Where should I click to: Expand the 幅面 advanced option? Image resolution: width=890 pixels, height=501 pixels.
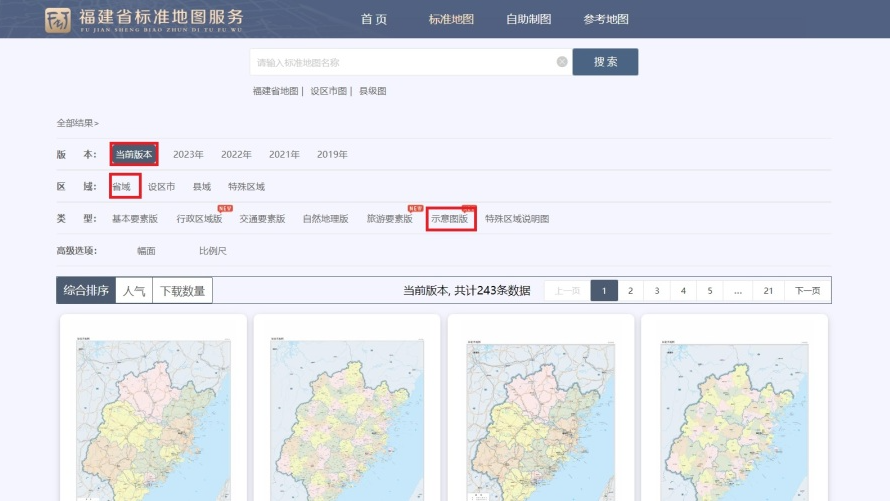point(146,251)
